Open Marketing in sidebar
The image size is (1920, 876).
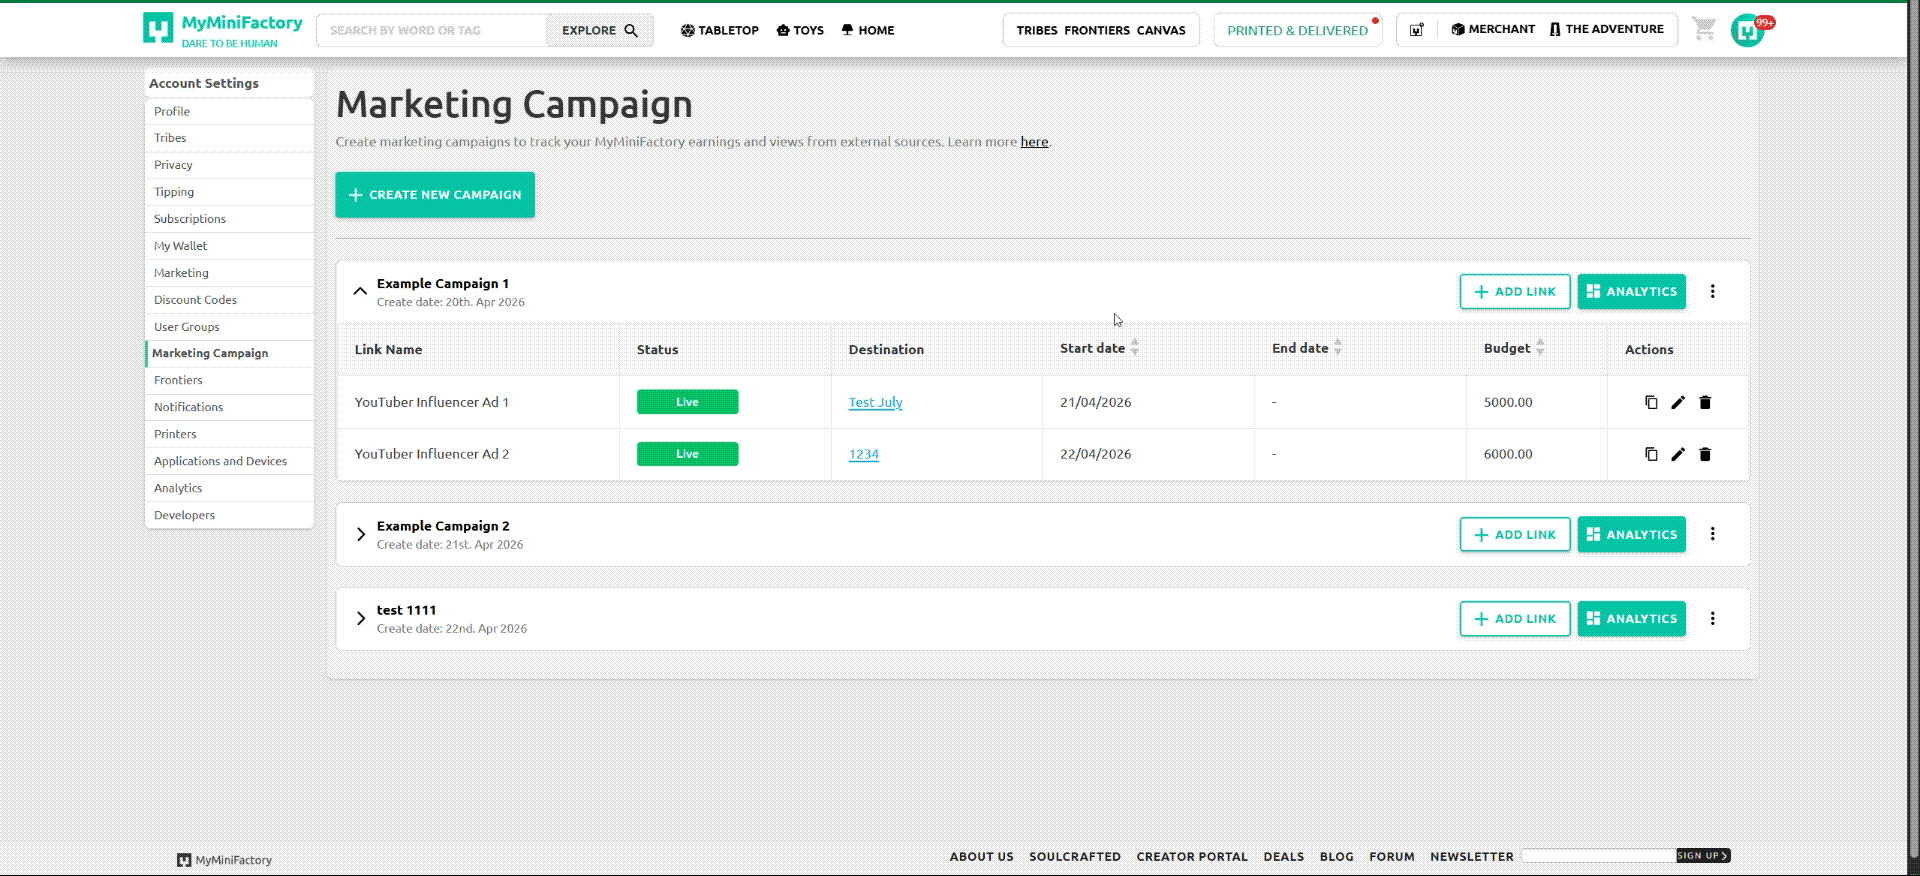click(x=229, y=273)
